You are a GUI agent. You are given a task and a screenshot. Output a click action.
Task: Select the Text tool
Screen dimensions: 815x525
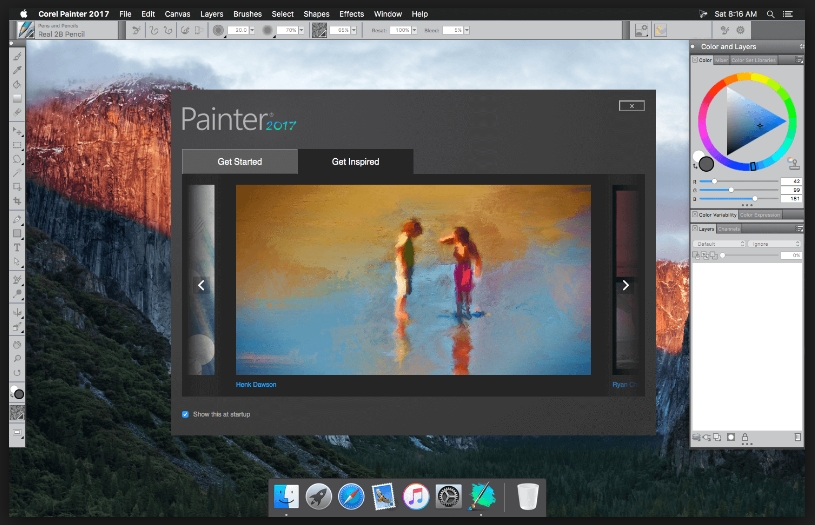[x=17, y=247]
